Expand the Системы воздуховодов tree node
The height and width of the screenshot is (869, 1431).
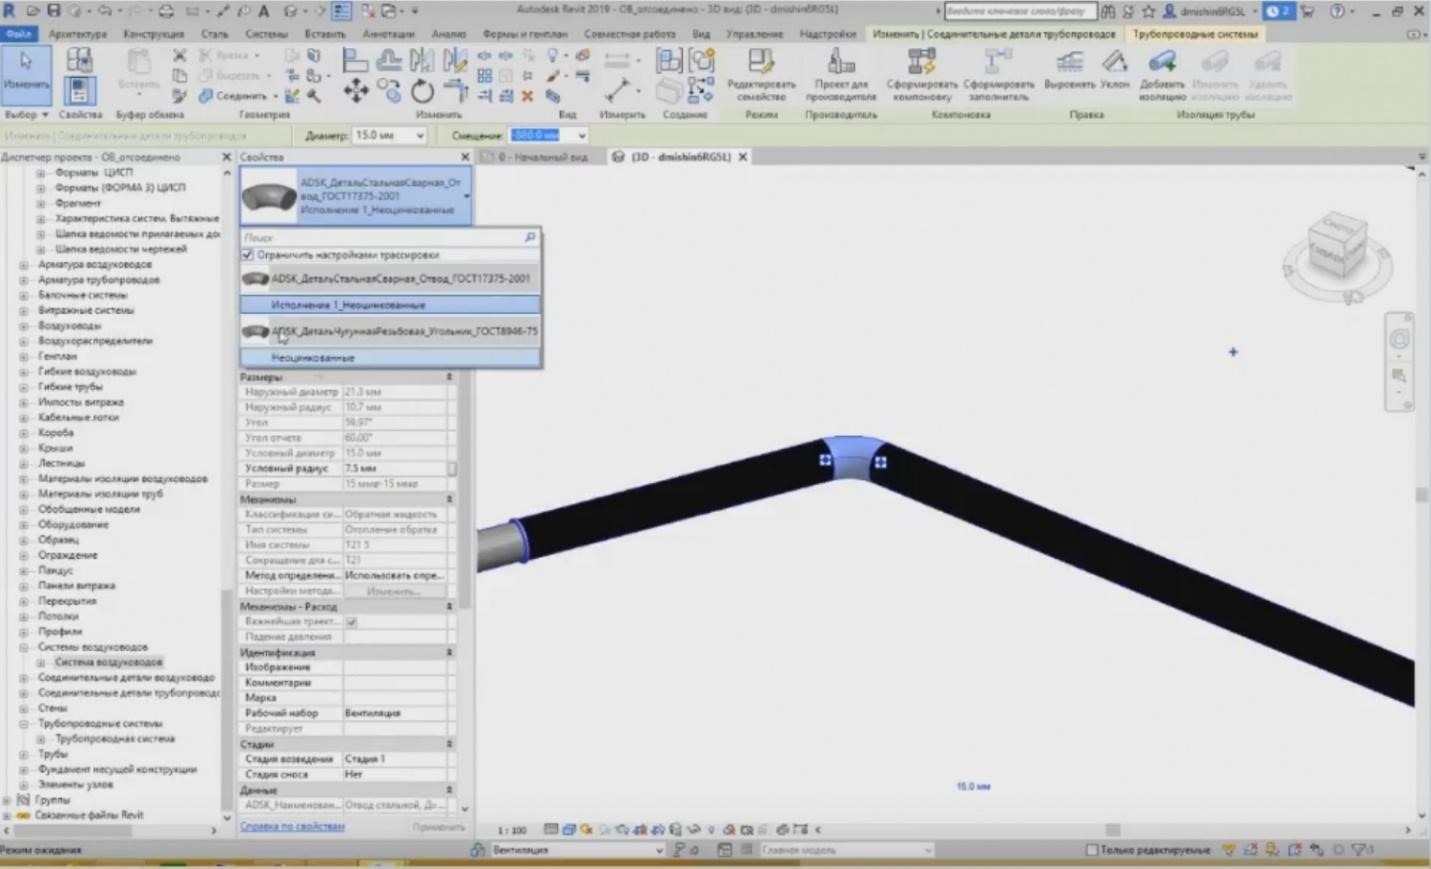[24, 647]
